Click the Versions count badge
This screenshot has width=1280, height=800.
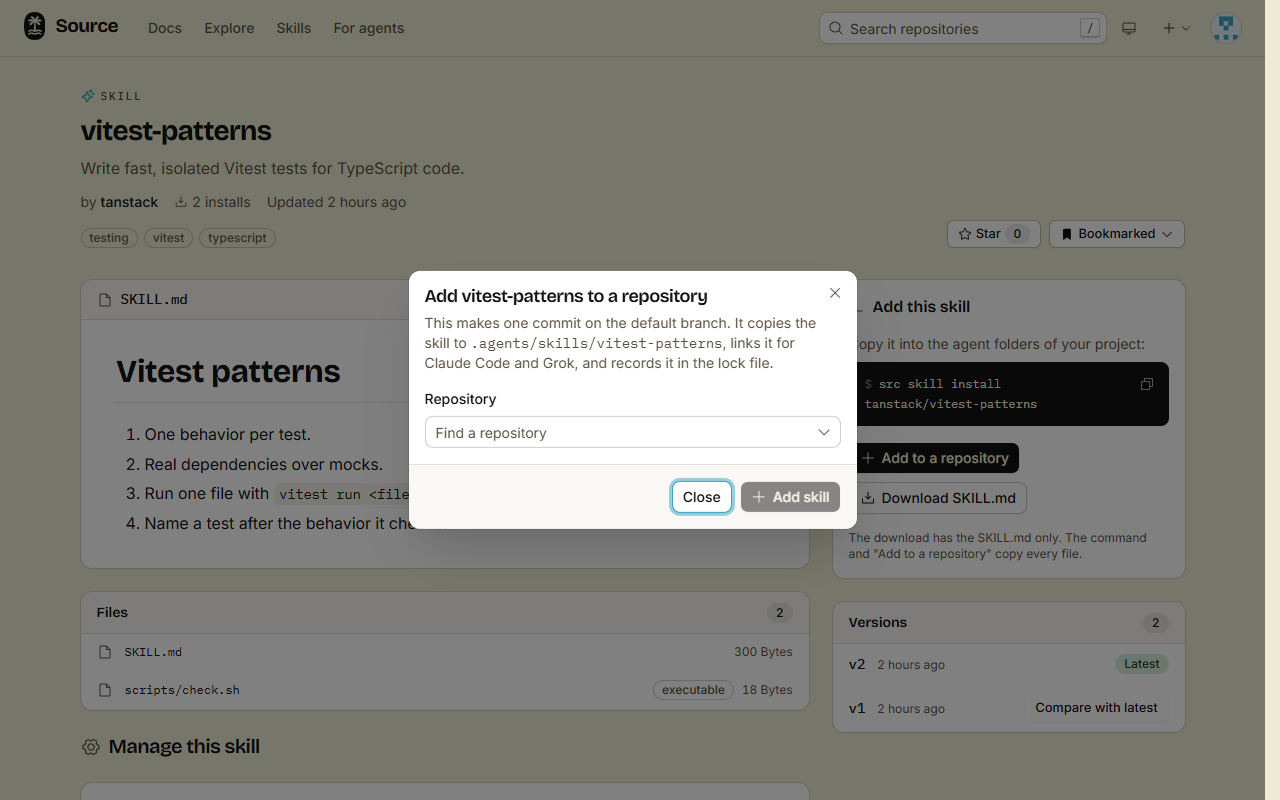1155,623
